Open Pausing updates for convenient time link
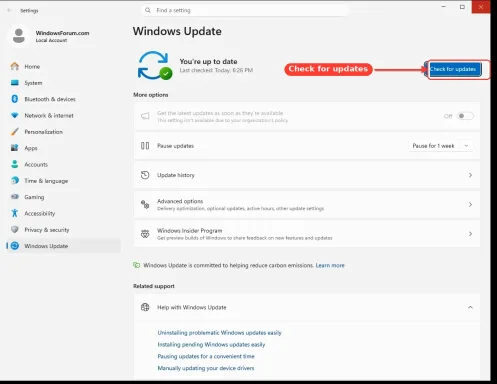 click(x=206, y=356)
